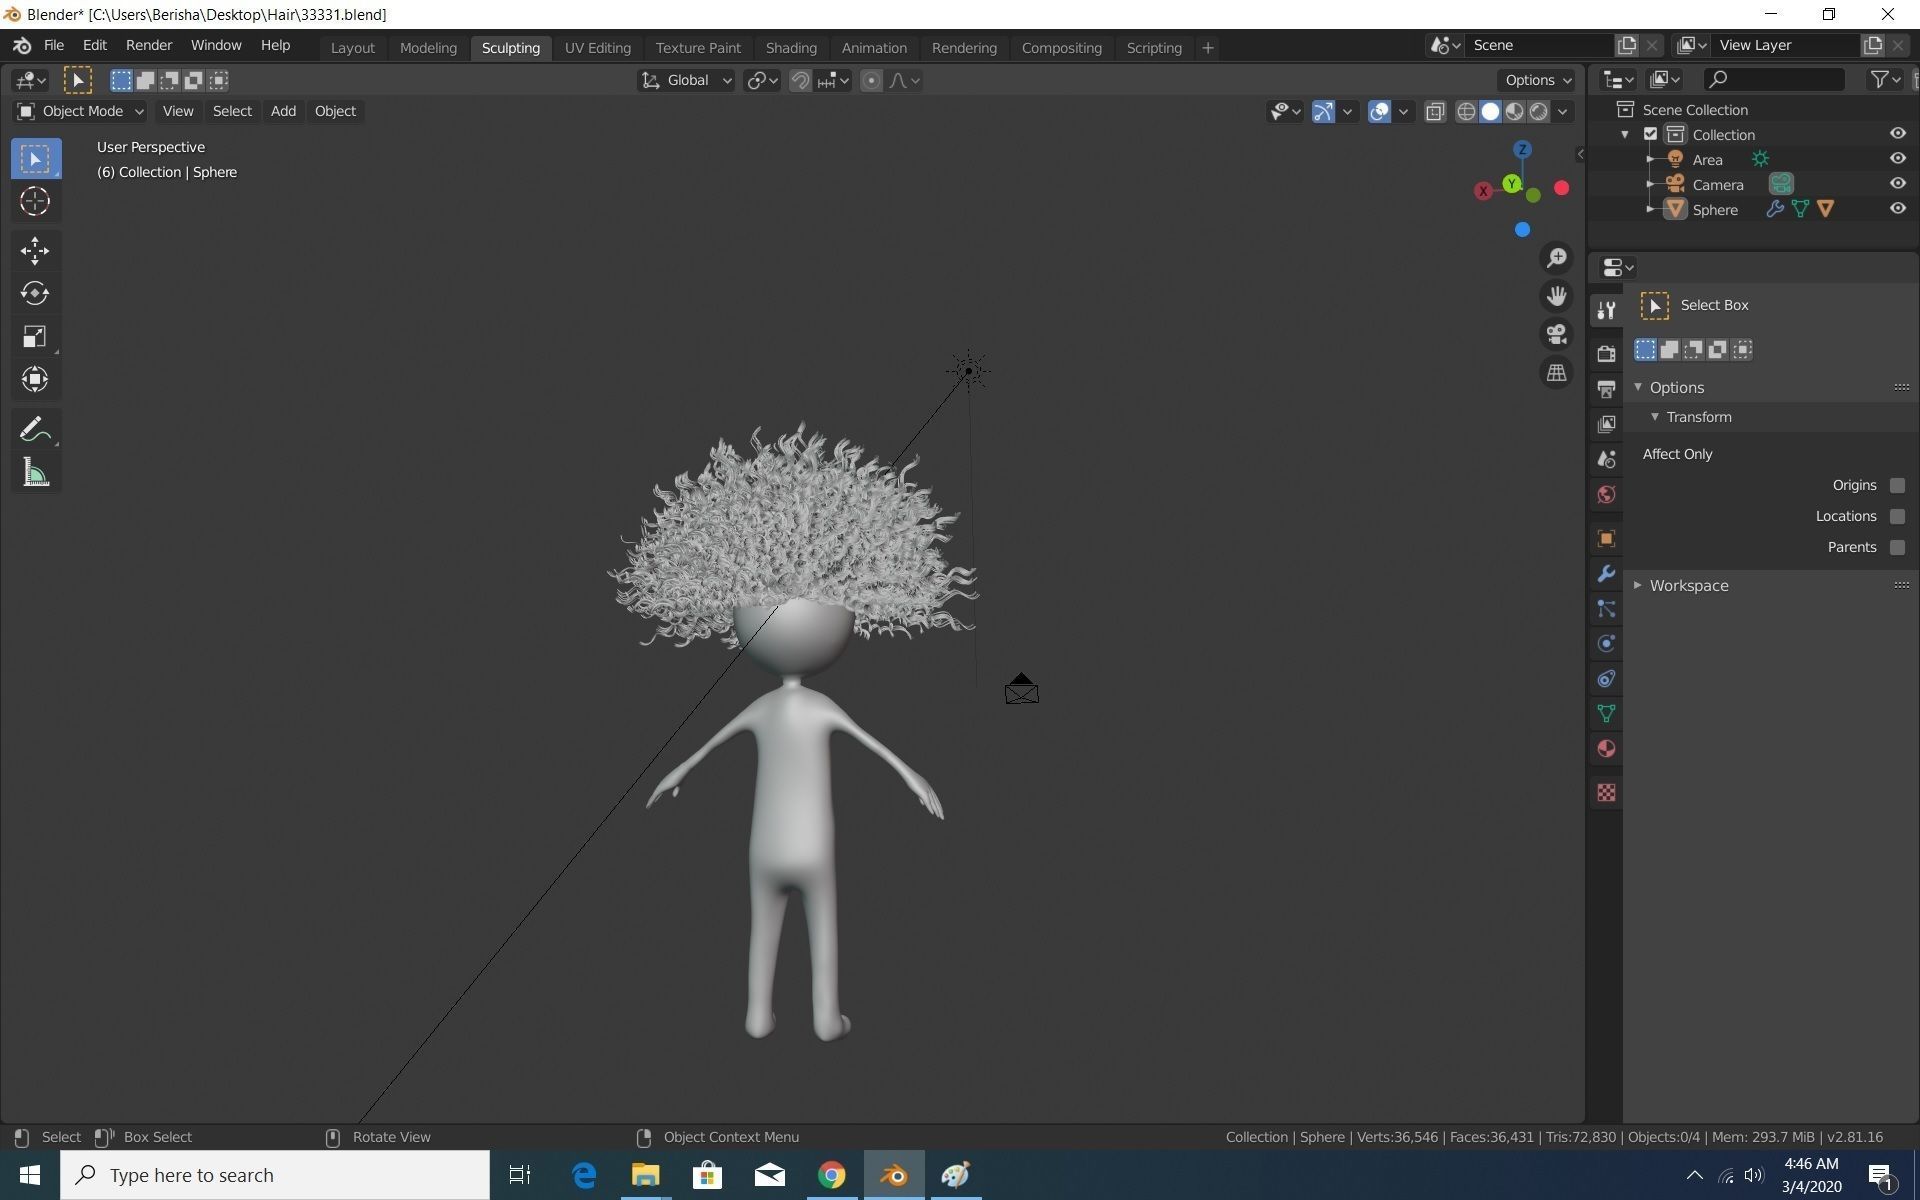Viewport: 1920px width, 1200px height.
Task: Open the Material properties tab
Action: pos(1606,749)
